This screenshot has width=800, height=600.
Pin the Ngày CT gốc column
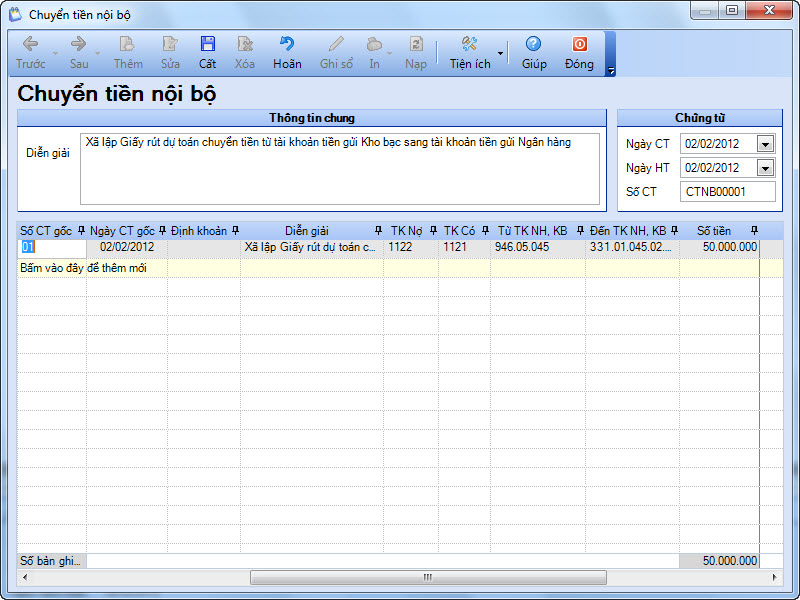[162, 231]
